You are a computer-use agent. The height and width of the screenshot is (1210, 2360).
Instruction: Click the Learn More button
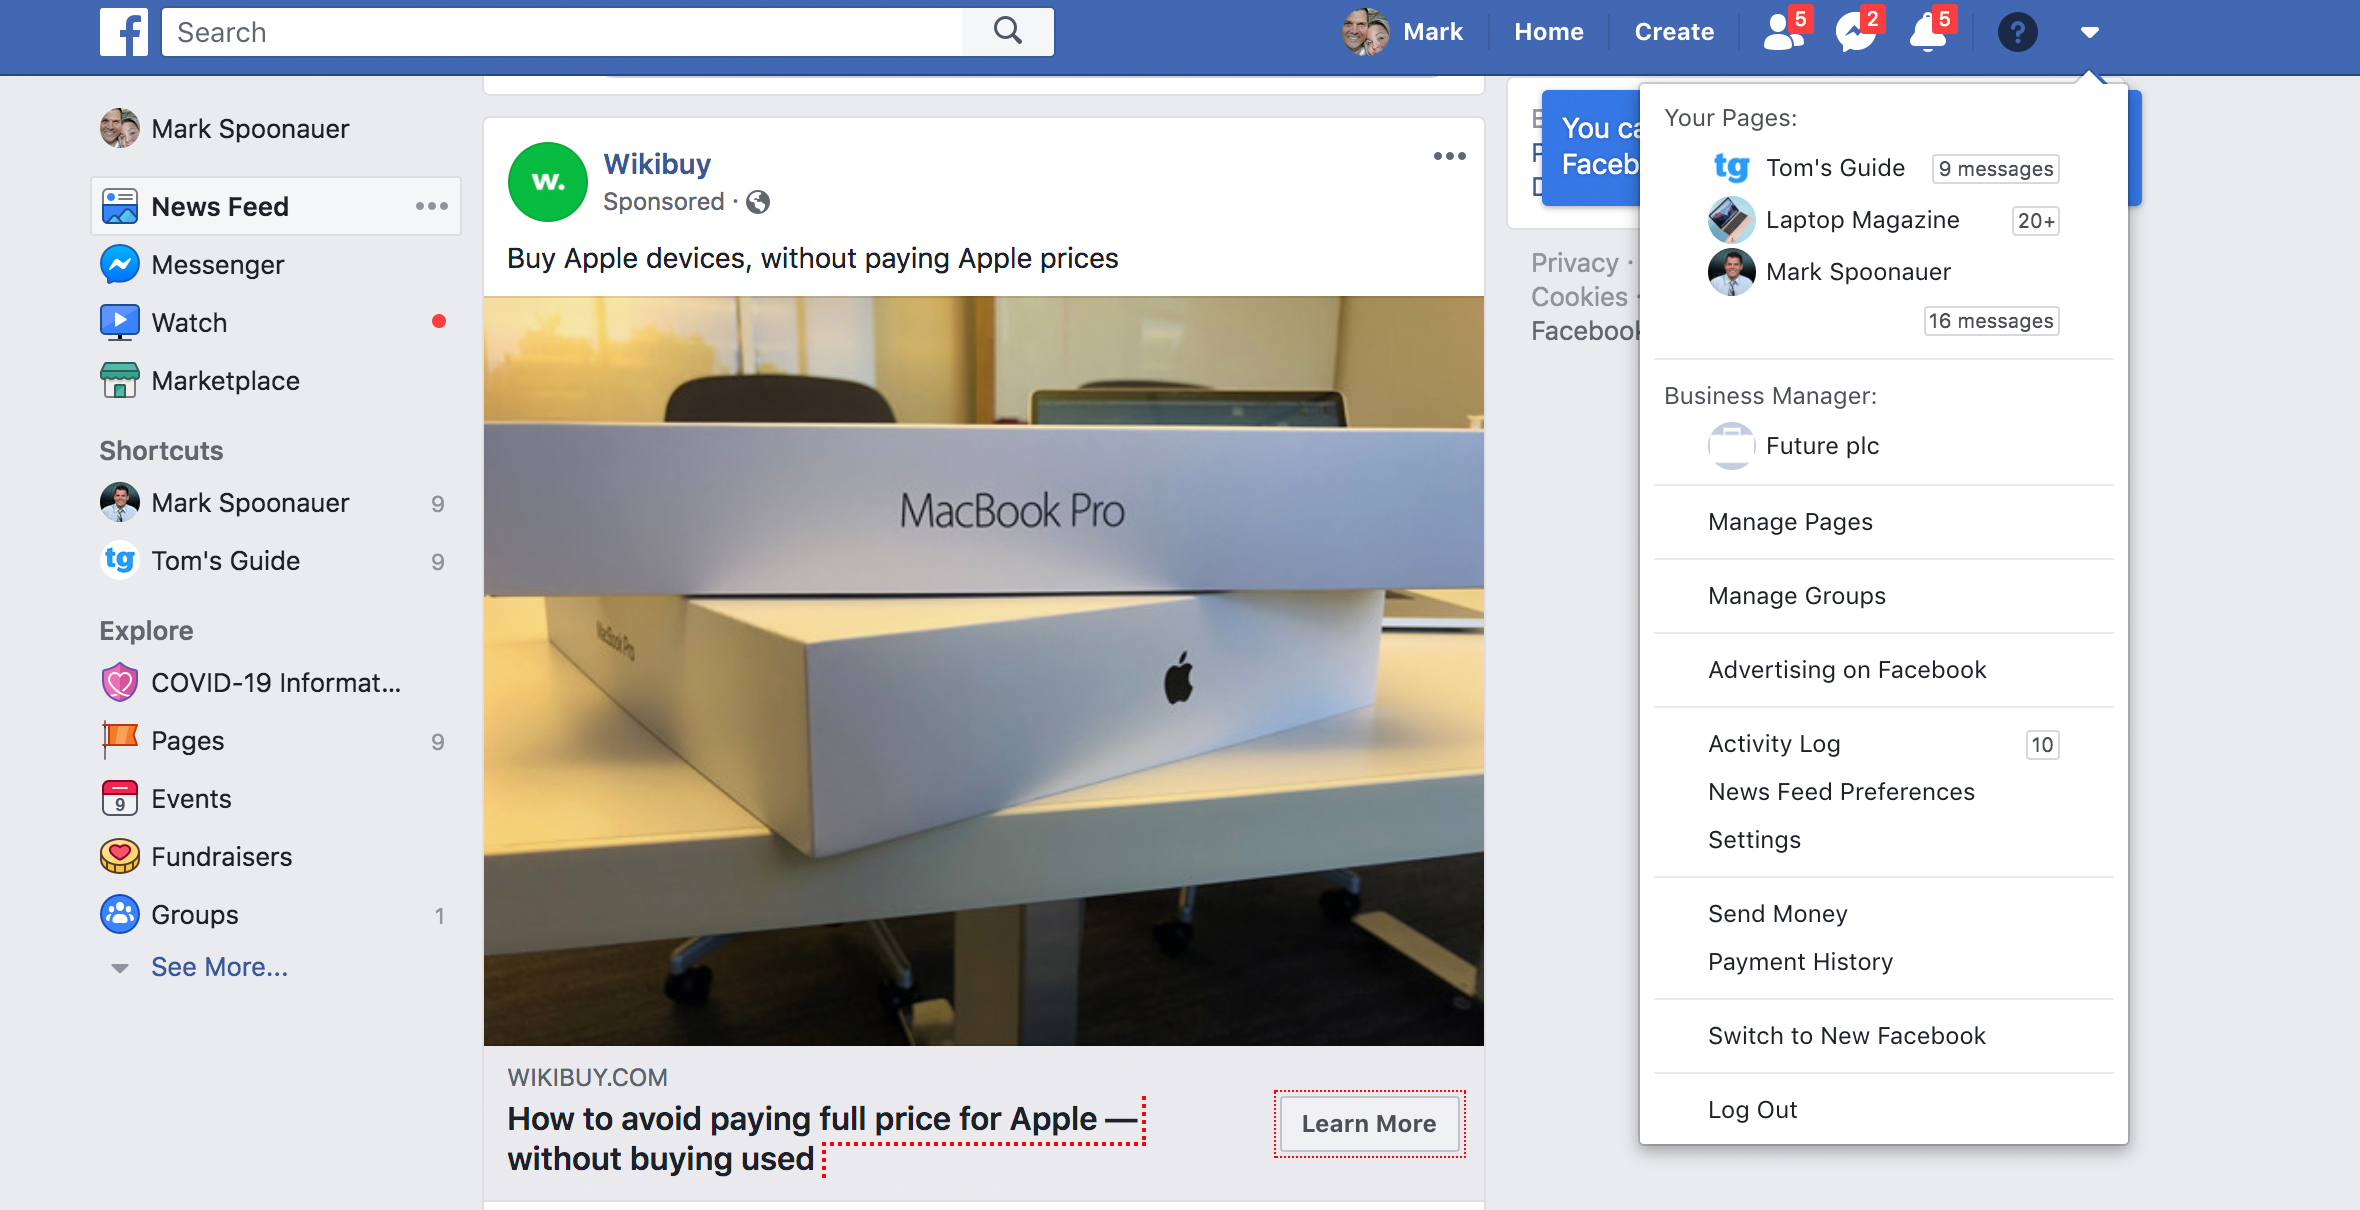[x=1369, y=1124]
